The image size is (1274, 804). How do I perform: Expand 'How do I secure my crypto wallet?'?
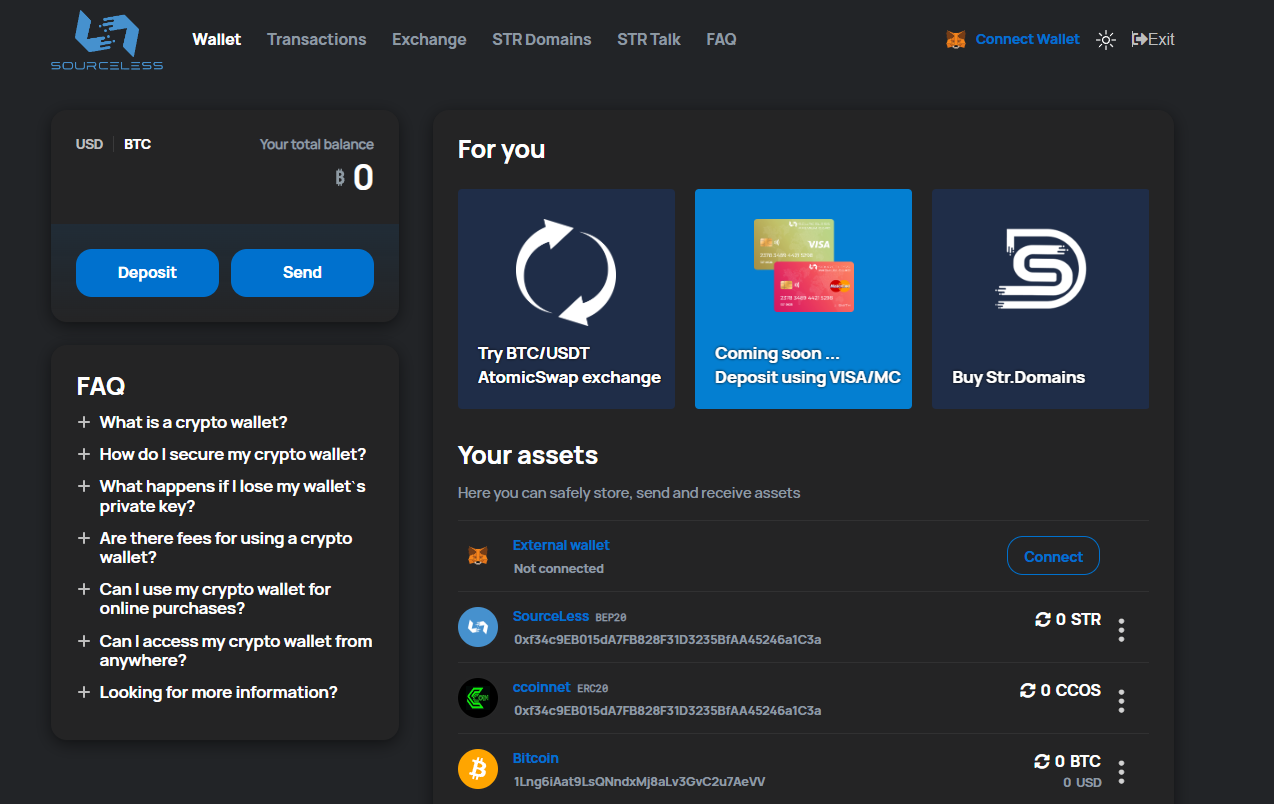tap(222, 454)
